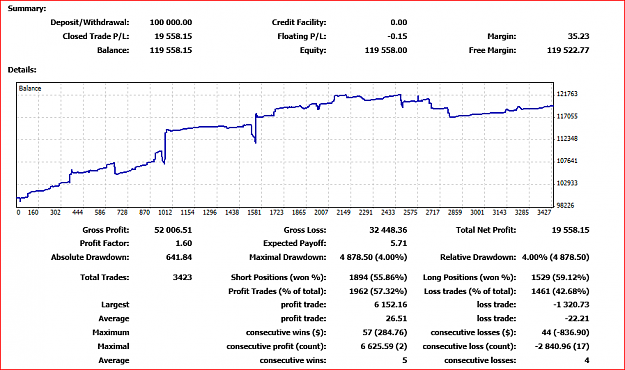Click Long Positions value 1529 (59.12%)
Image resolution: width=625 pixels, height=370 pixels.
click(560, 277)
